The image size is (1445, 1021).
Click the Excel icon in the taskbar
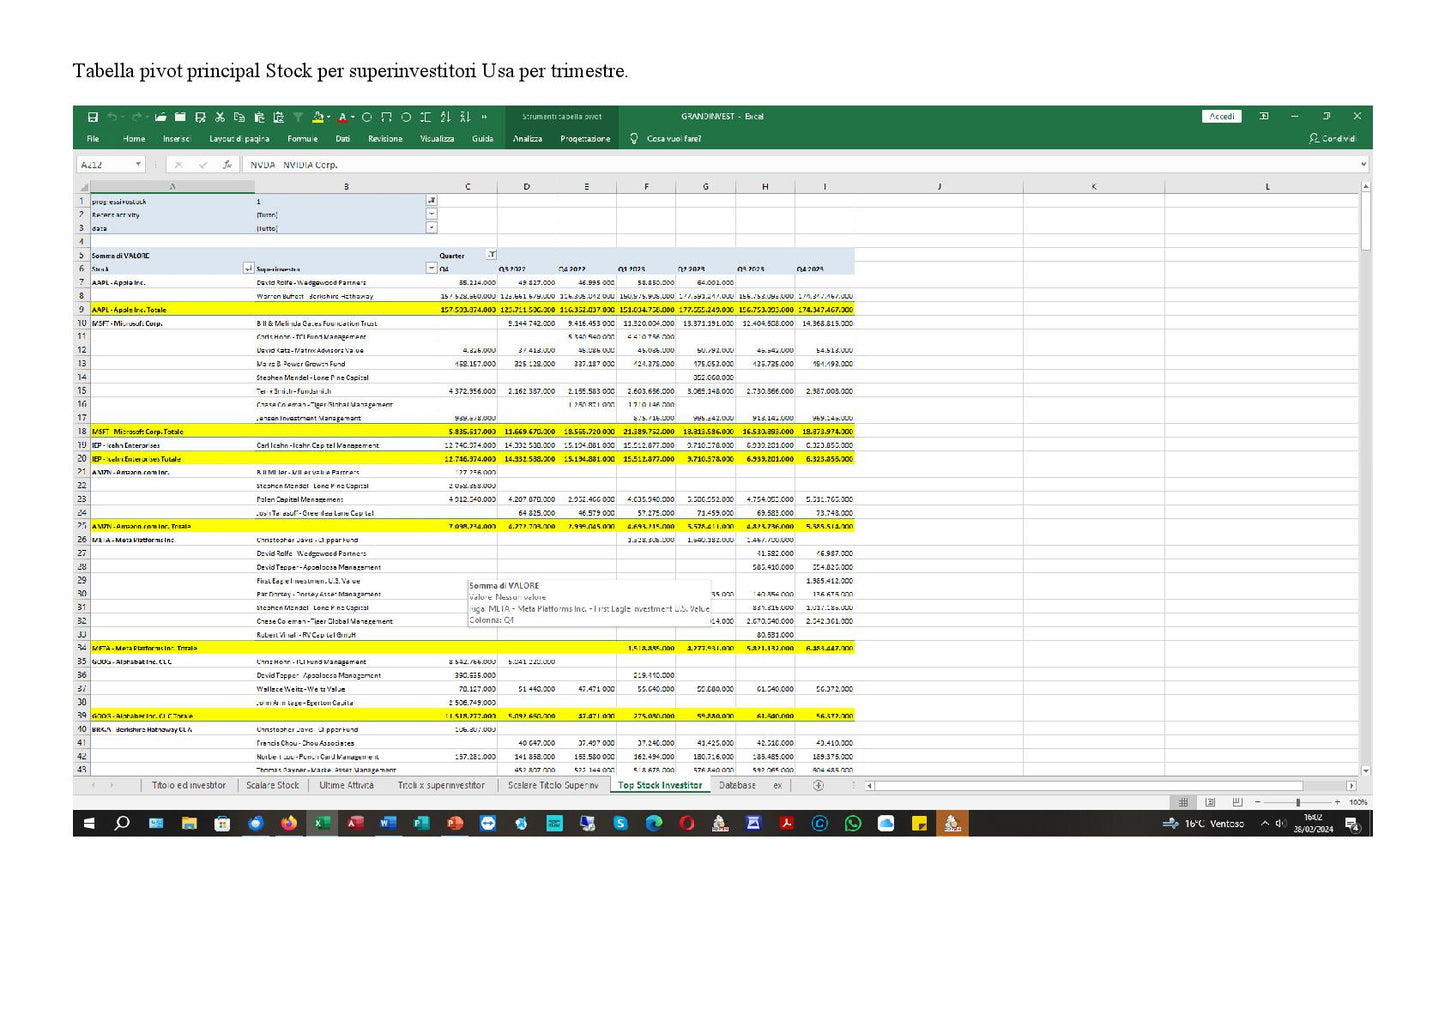[322, 824]
